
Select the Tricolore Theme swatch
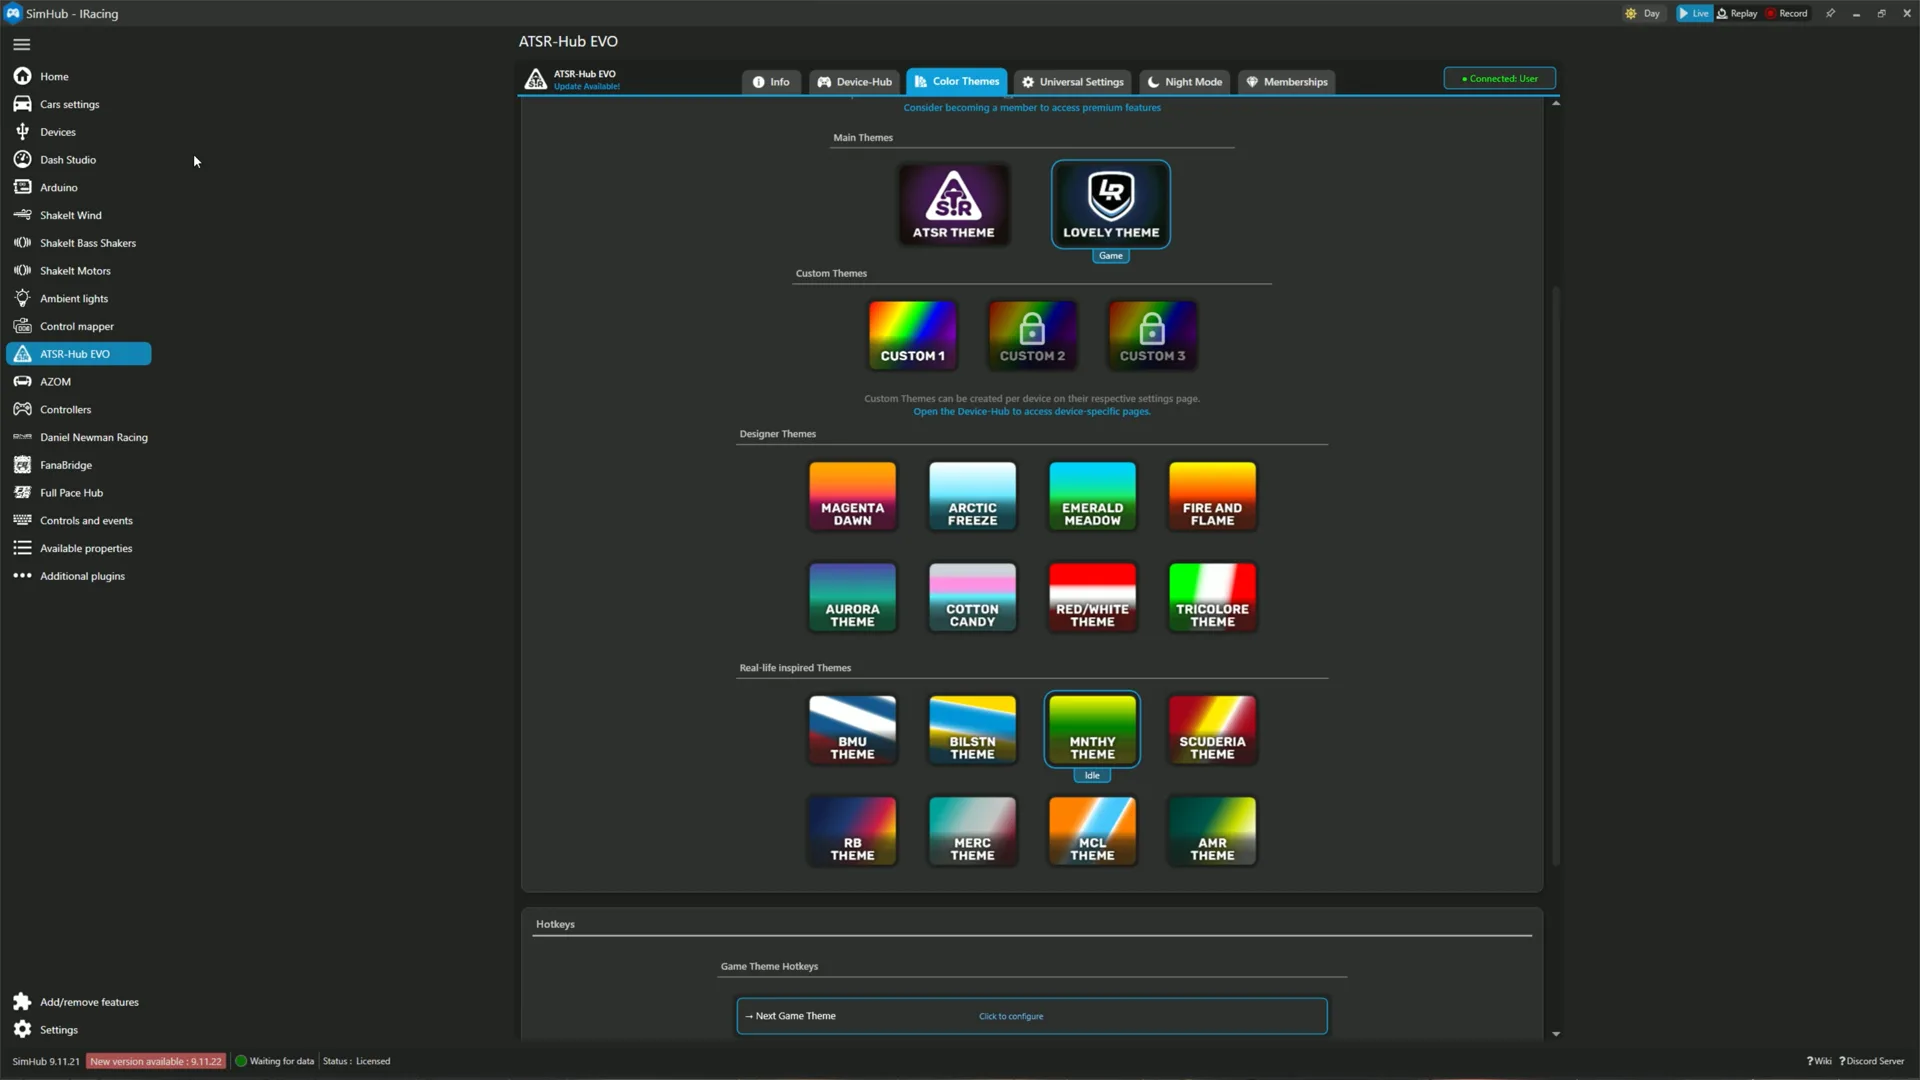pos(1213,597)
